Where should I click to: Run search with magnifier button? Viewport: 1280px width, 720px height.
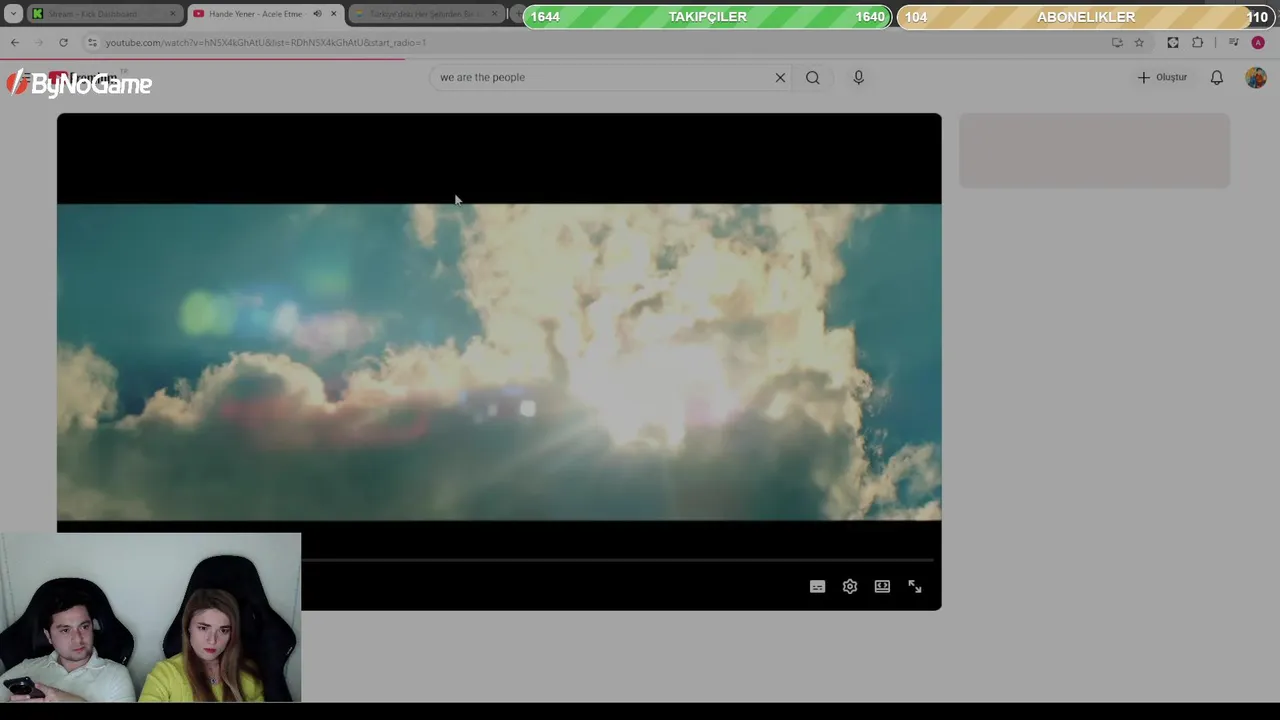[x=813, y=77]
